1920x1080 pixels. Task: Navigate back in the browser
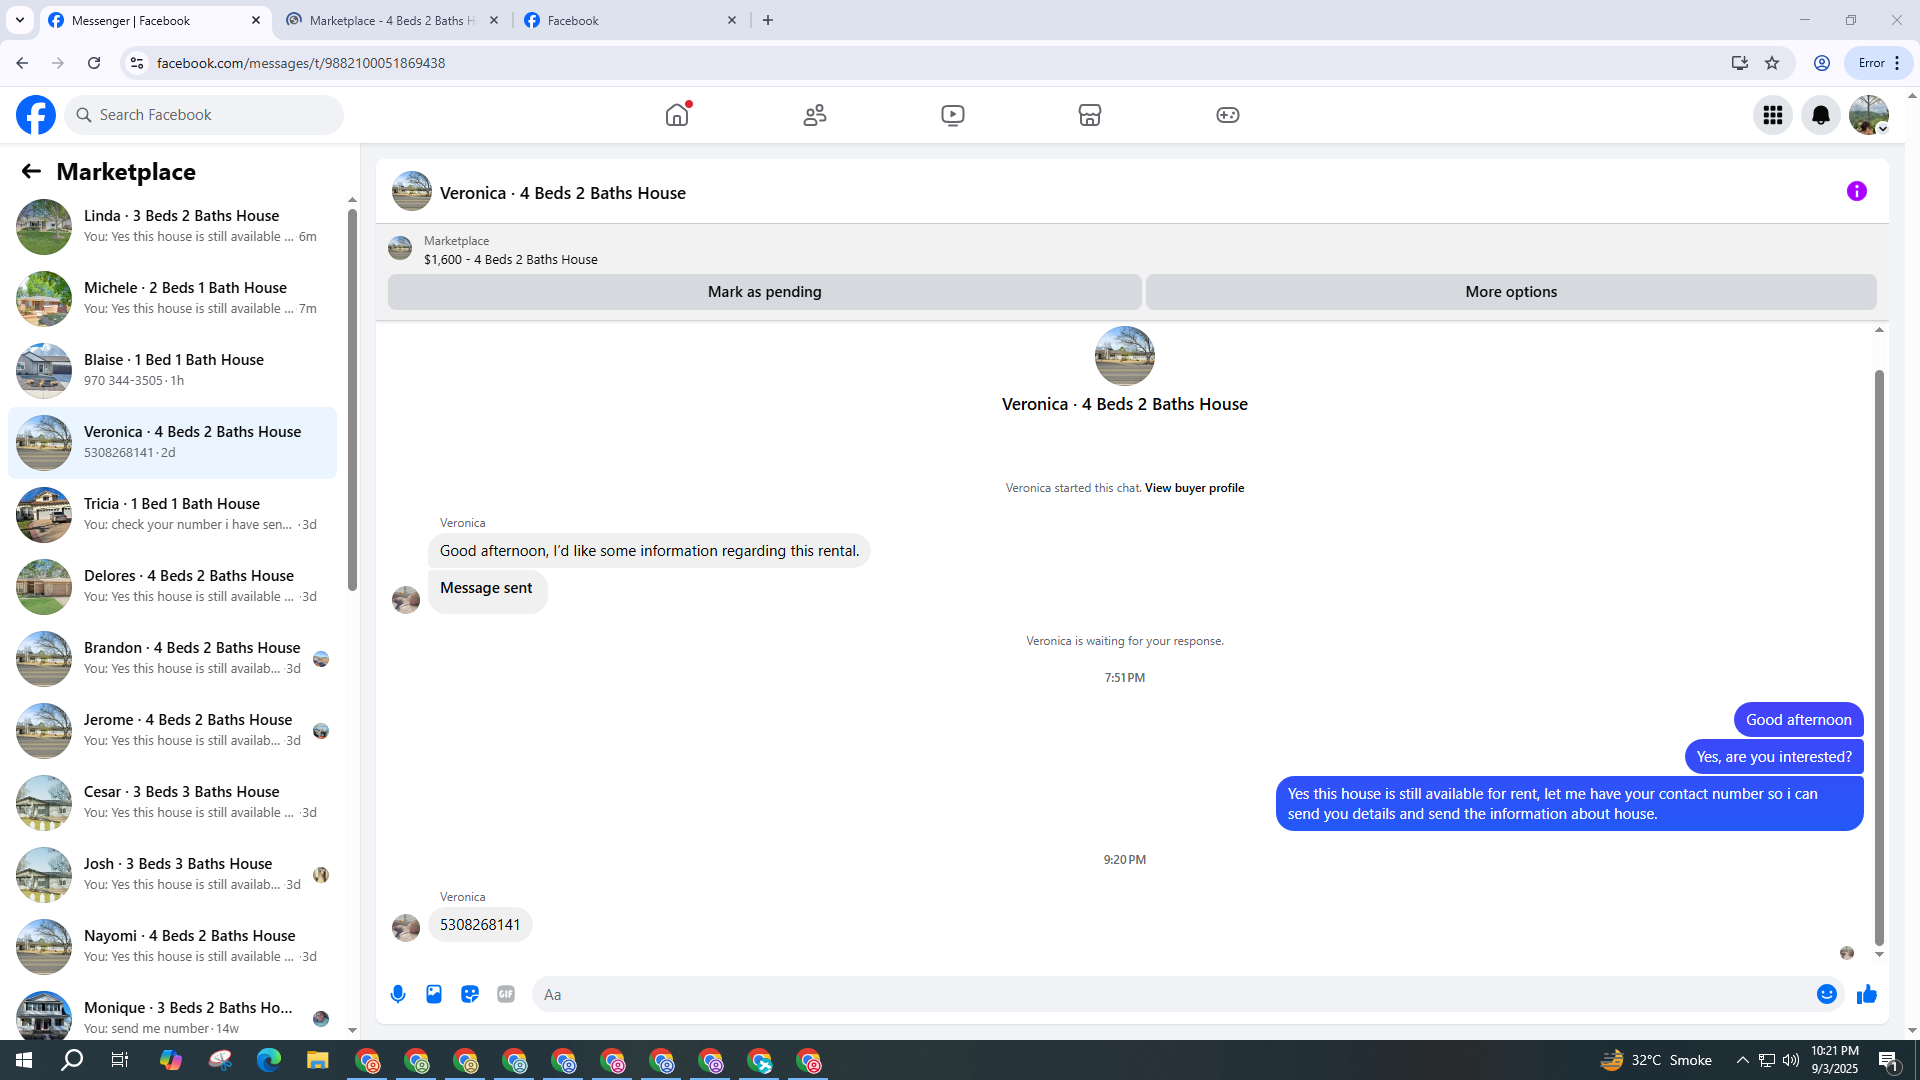coord(22,63)
